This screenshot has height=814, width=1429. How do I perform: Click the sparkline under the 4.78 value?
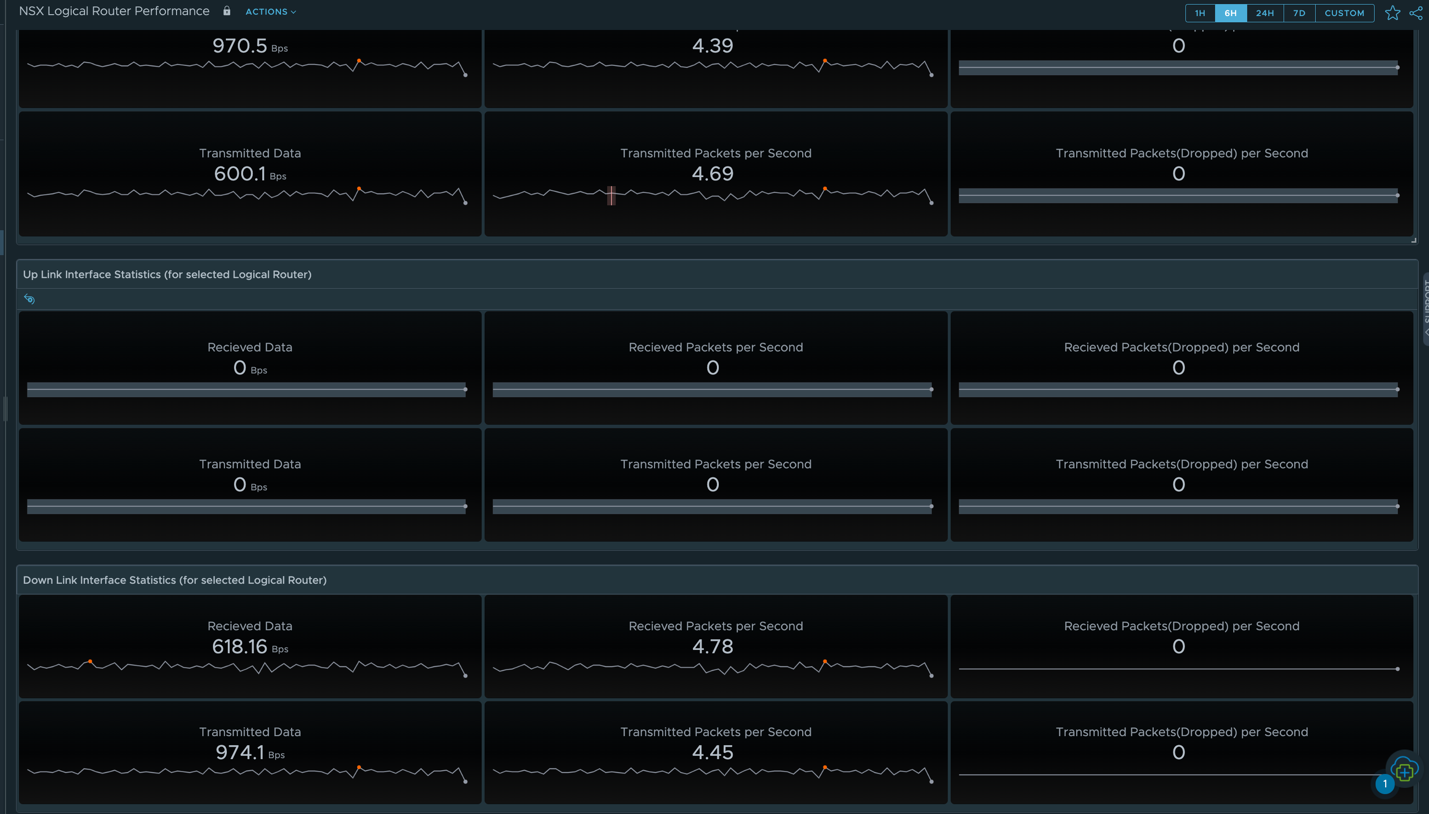click(713, 668)
